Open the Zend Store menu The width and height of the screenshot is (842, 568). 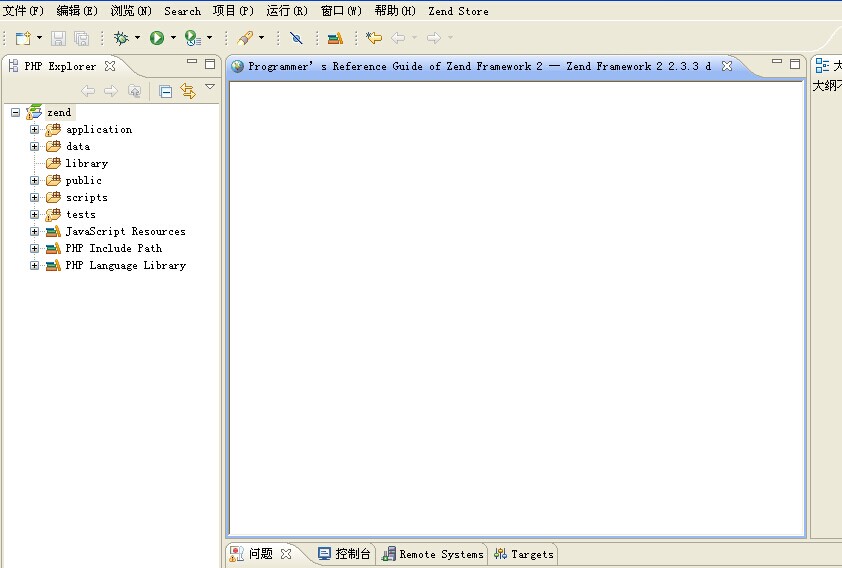pos(458,11)
